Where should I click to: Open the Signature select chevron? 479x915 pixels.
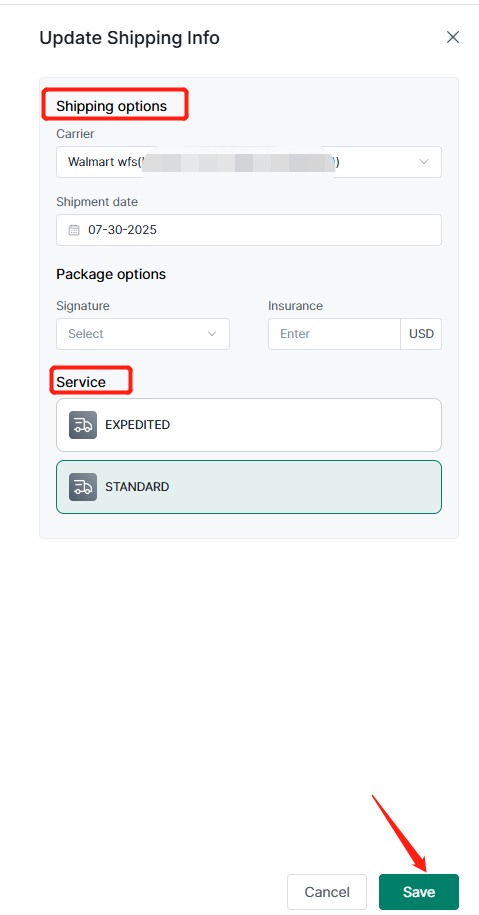(212, 334)
